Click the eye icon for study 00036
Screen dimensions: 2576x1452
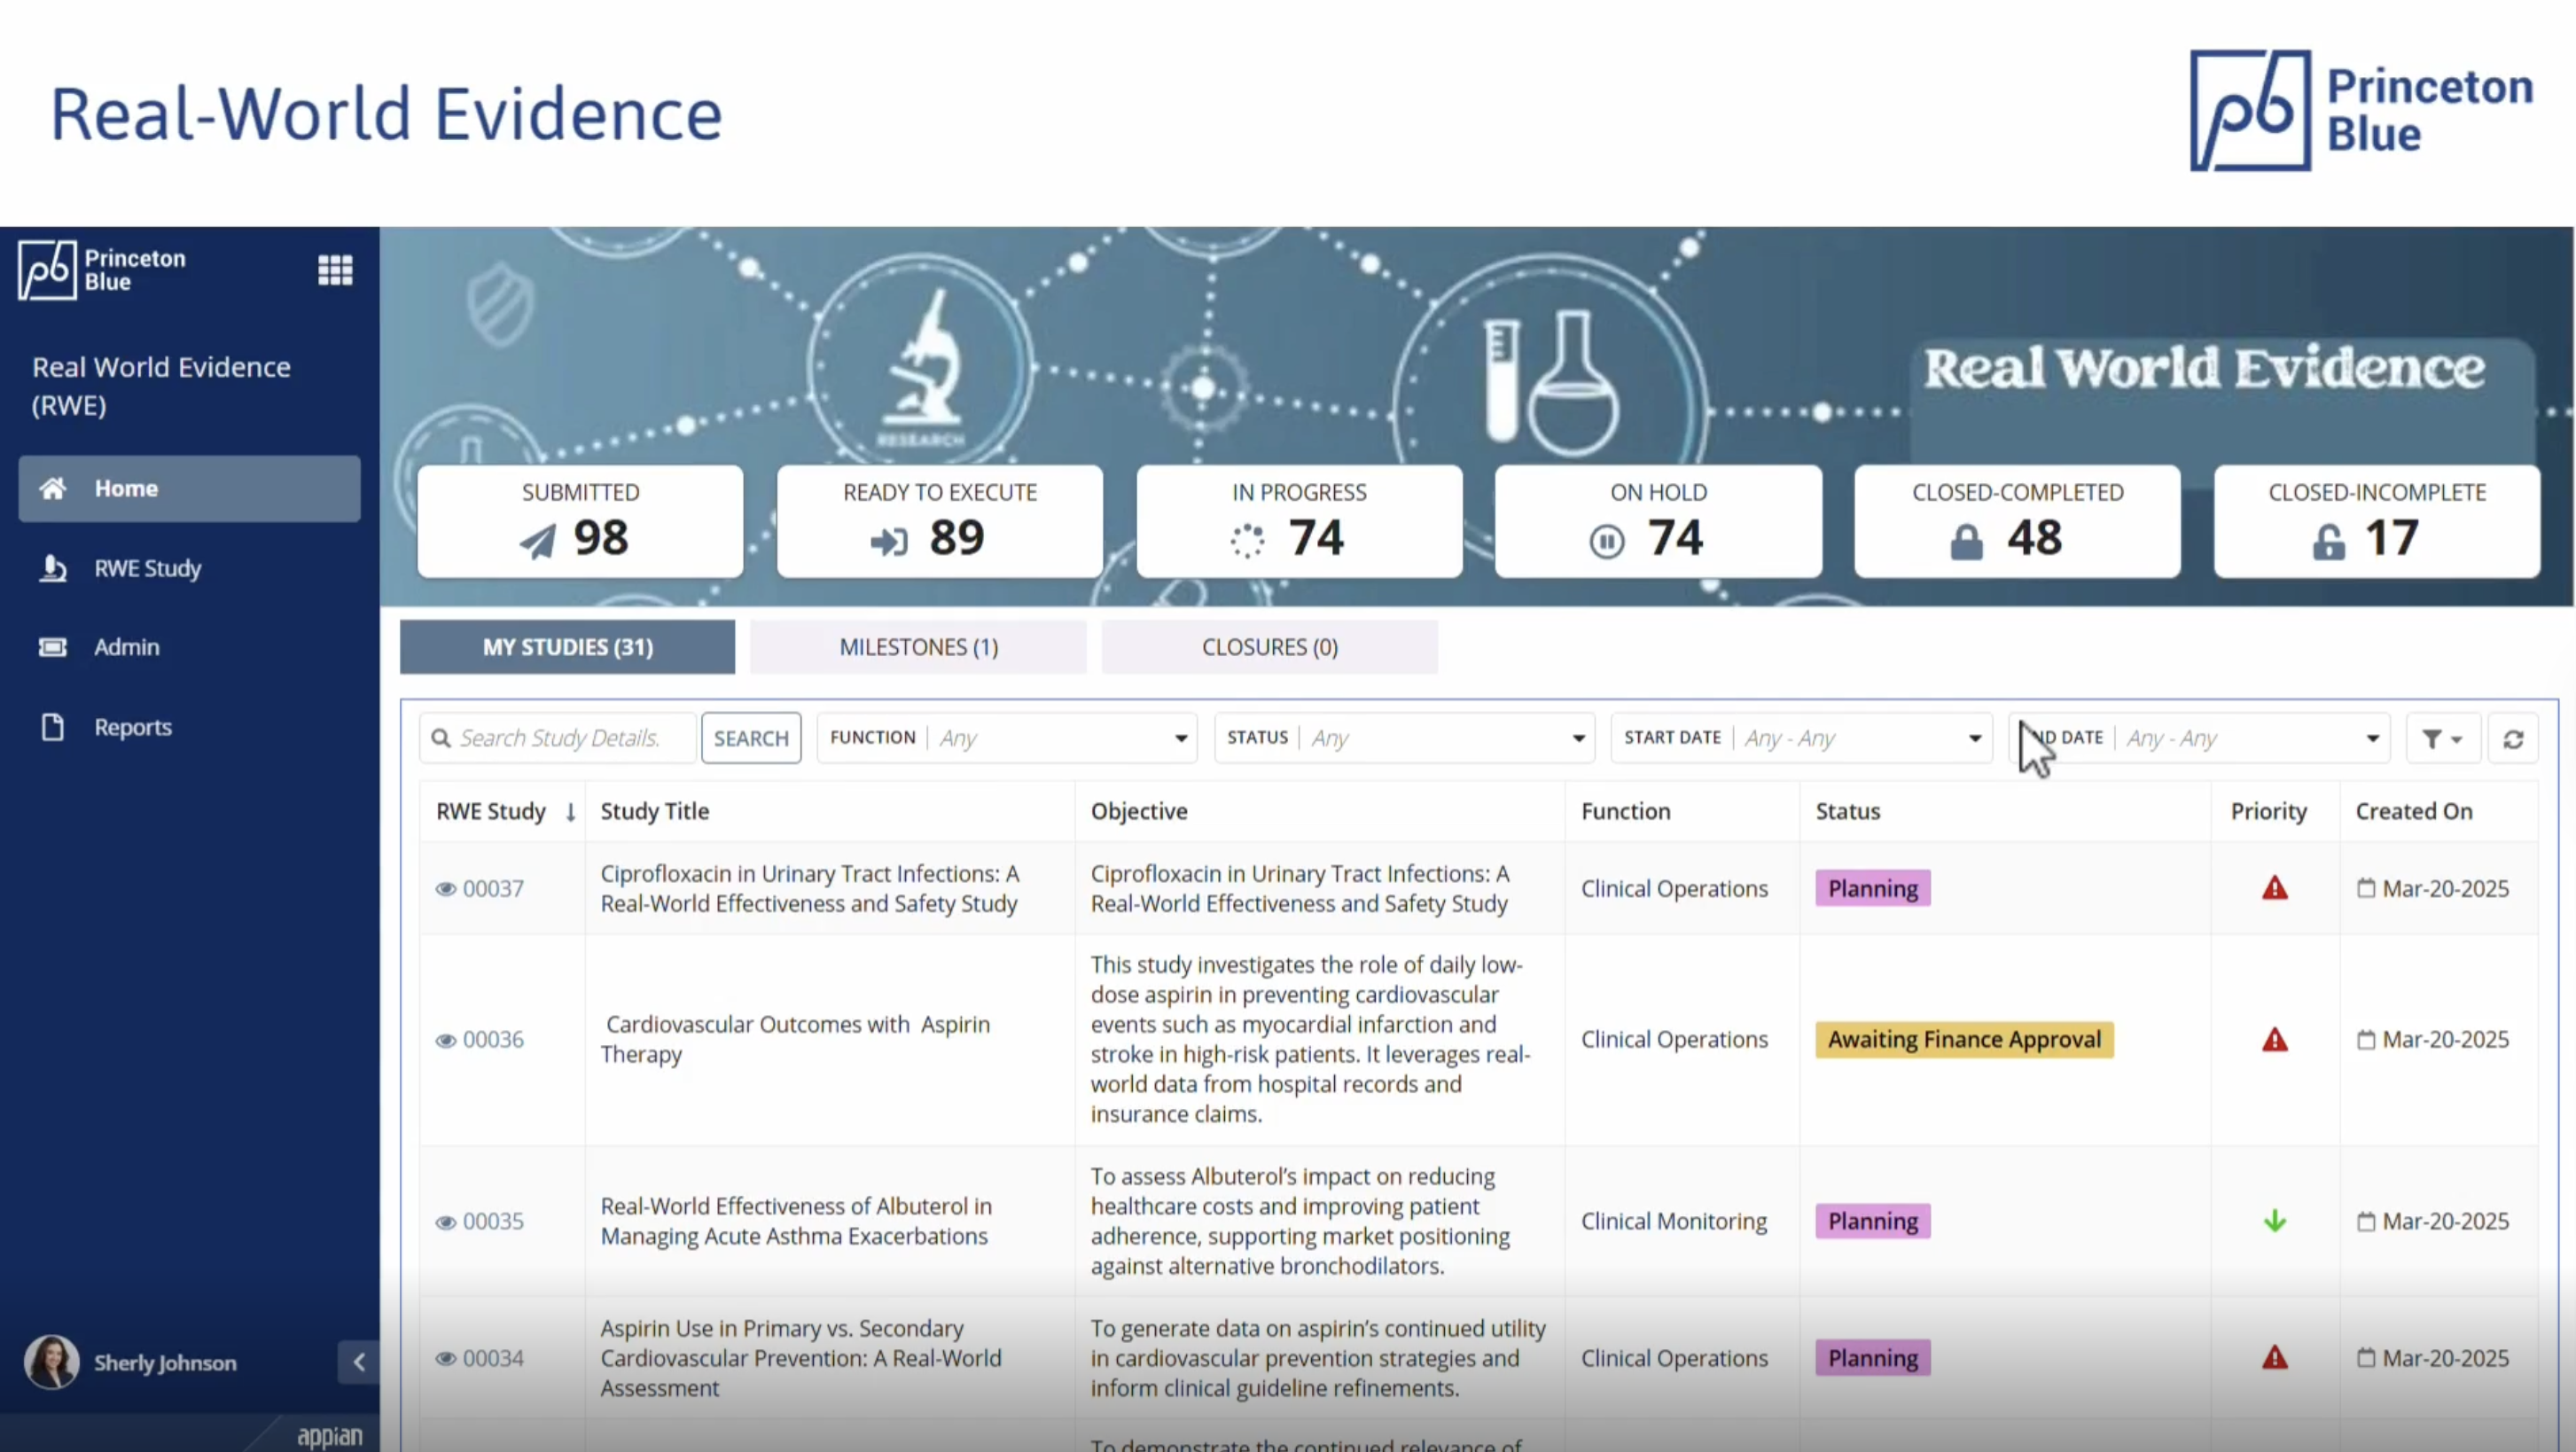[x=446, y=1040]
